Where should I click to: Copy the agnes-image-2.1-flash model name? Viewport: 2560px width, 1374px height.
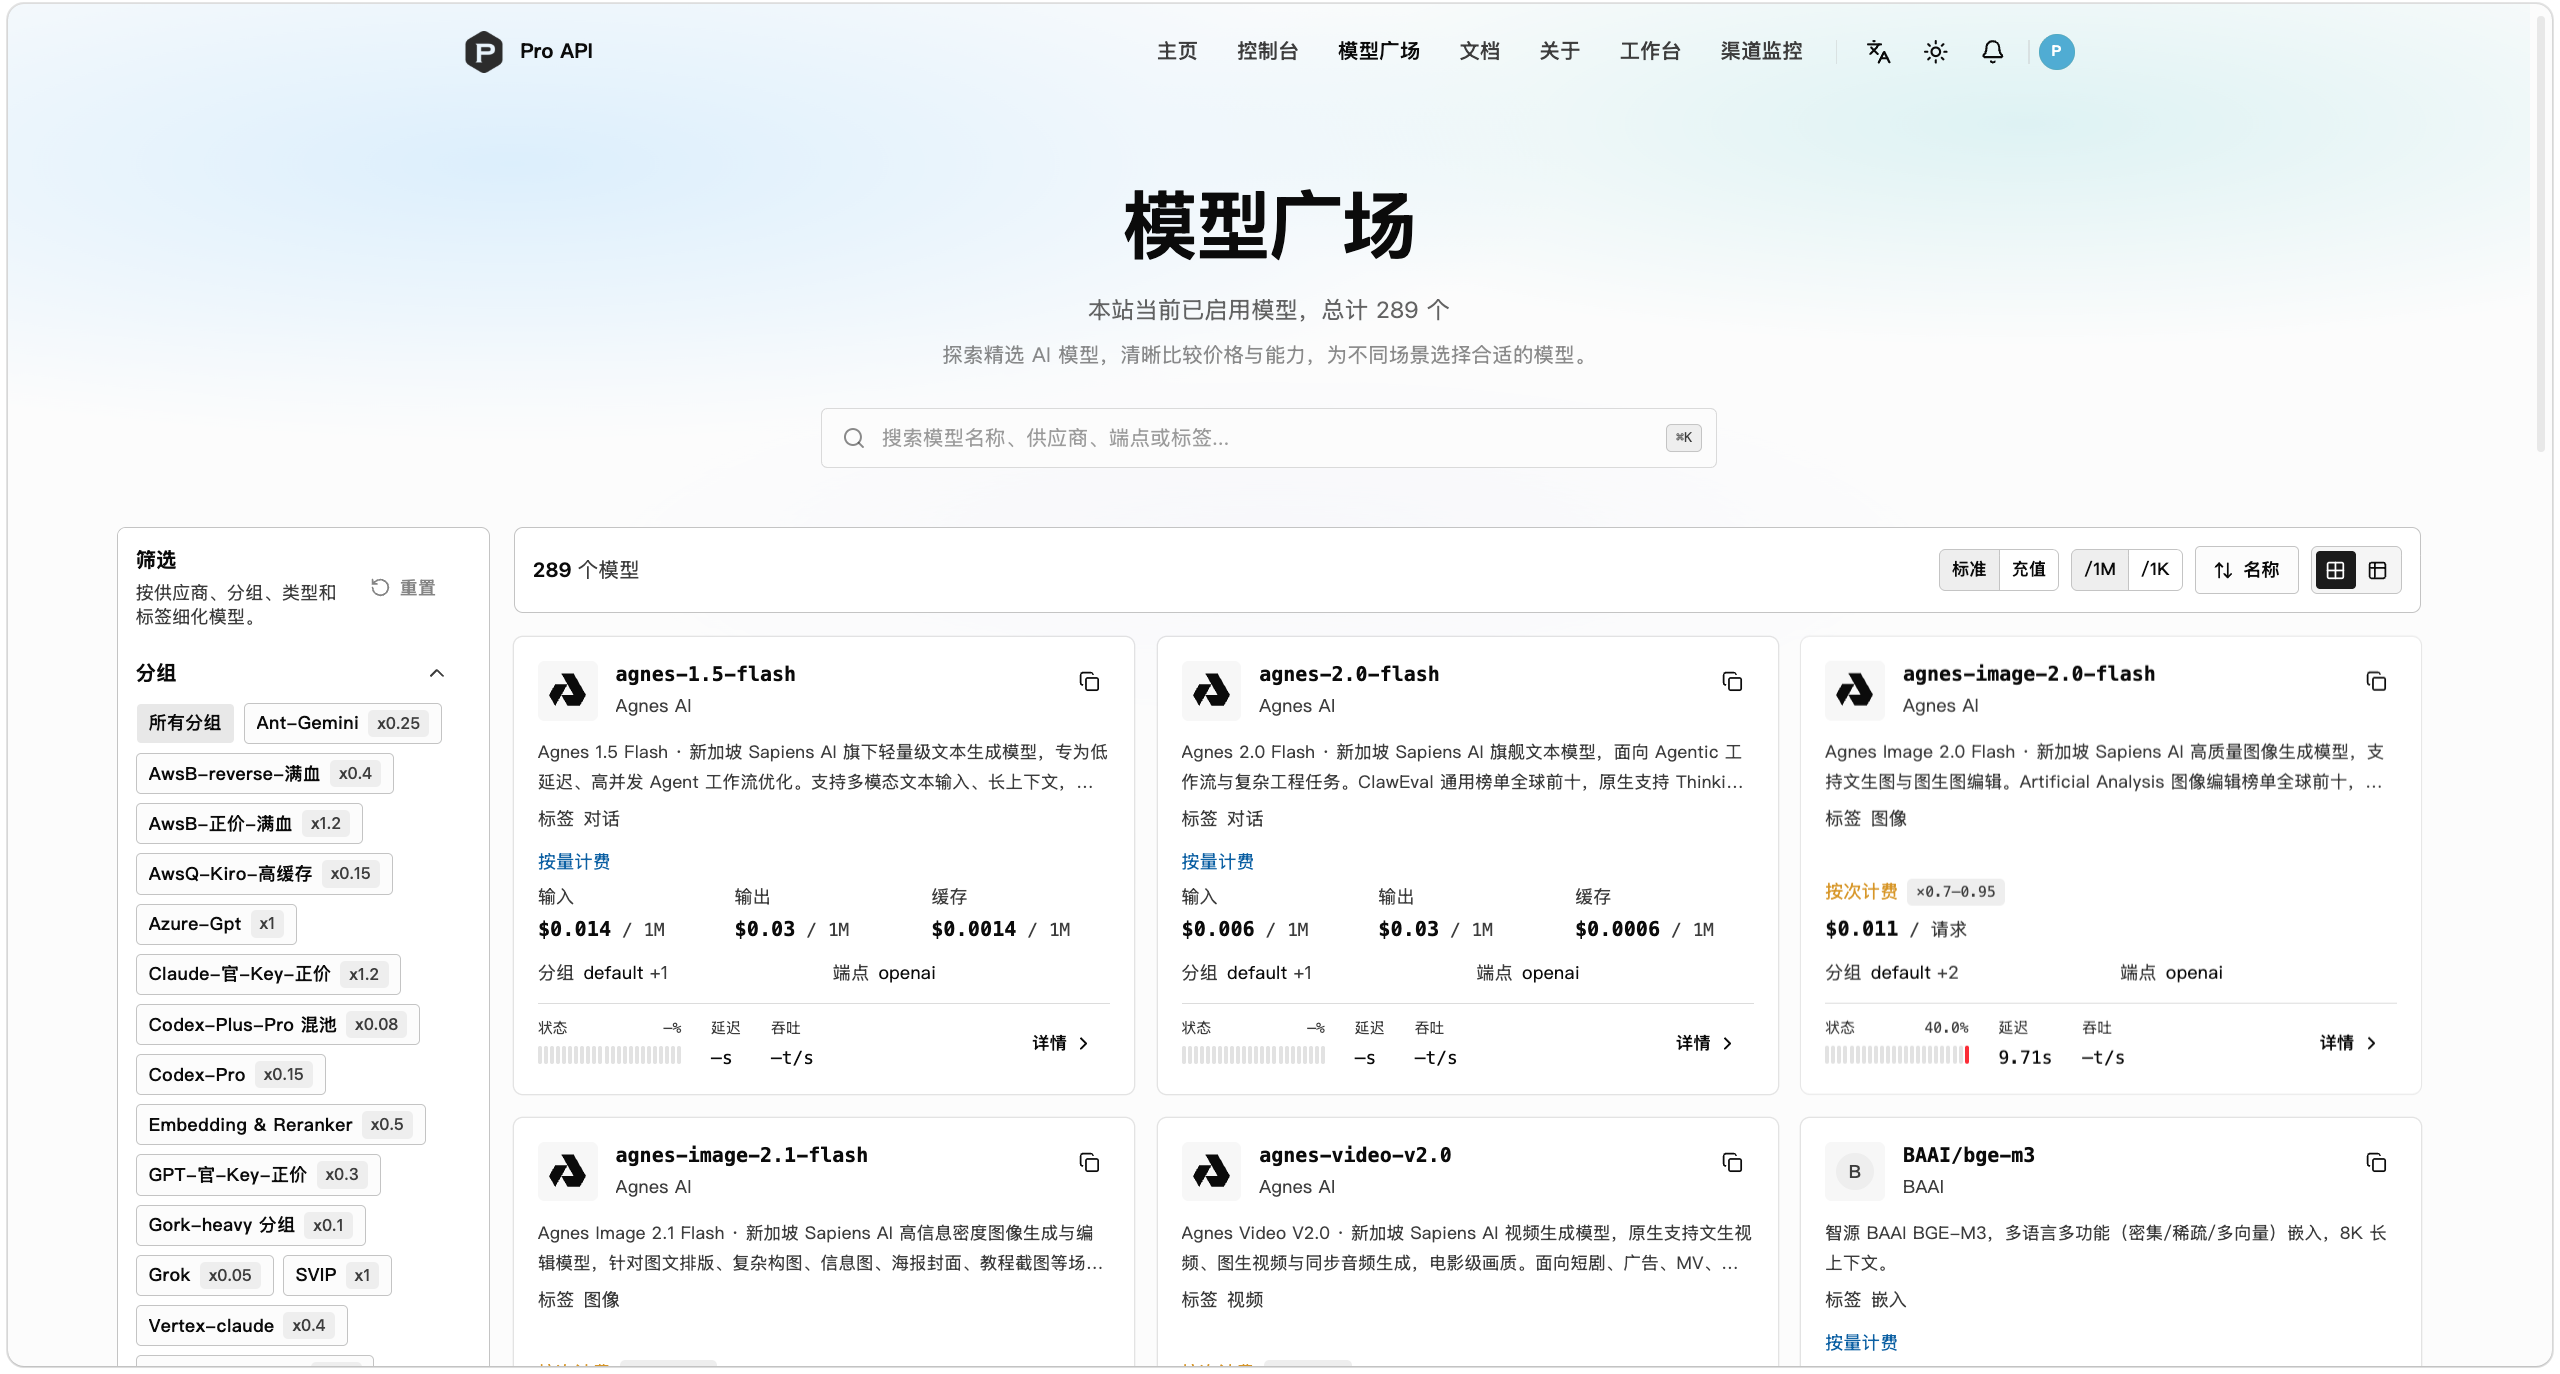tap(1089, 1163)
